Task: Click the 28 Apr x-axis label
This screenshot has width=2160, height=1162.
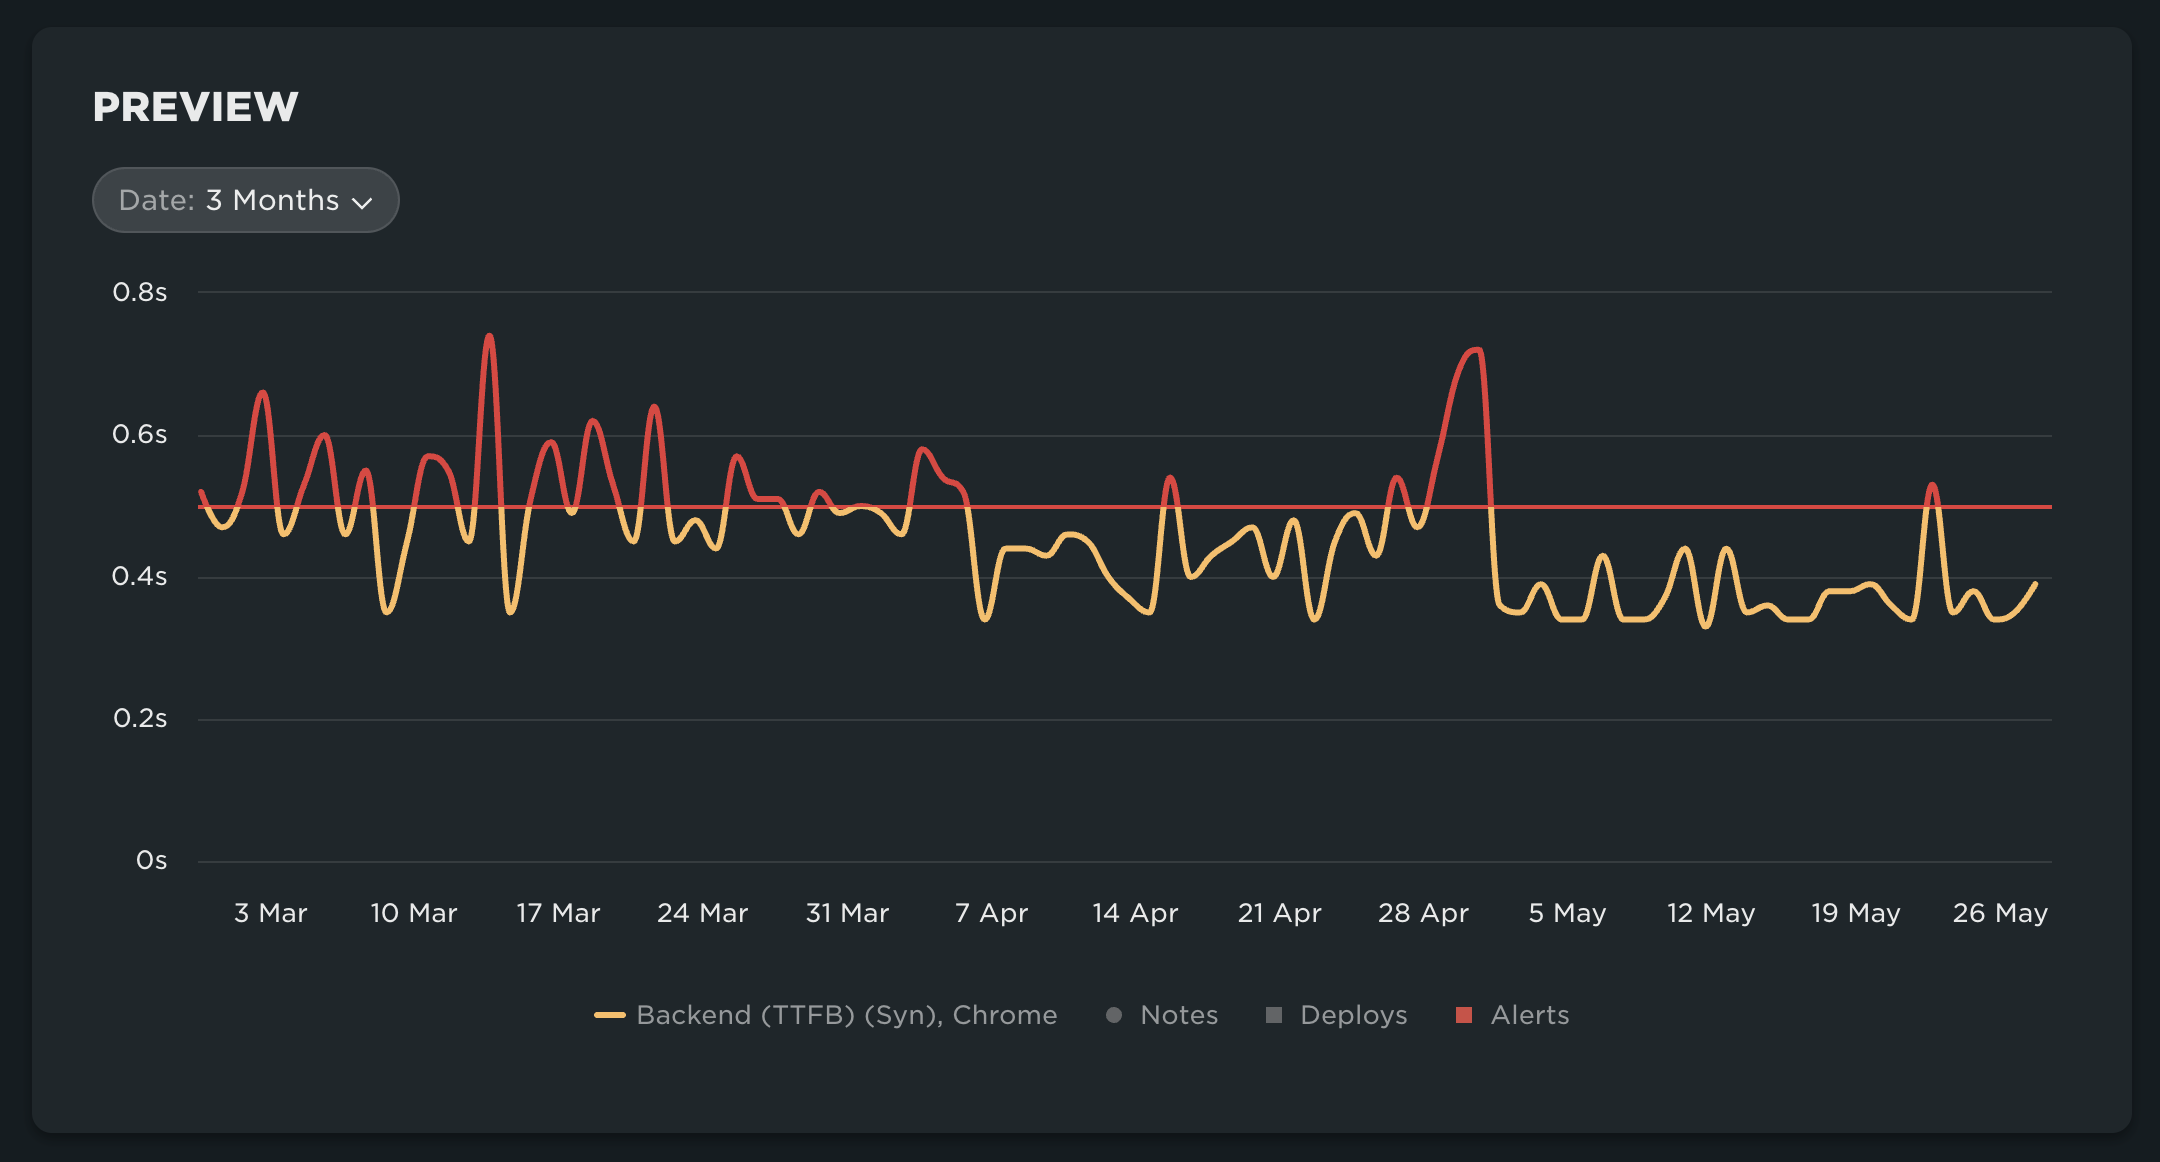Action: click(x=1423, y=913)
